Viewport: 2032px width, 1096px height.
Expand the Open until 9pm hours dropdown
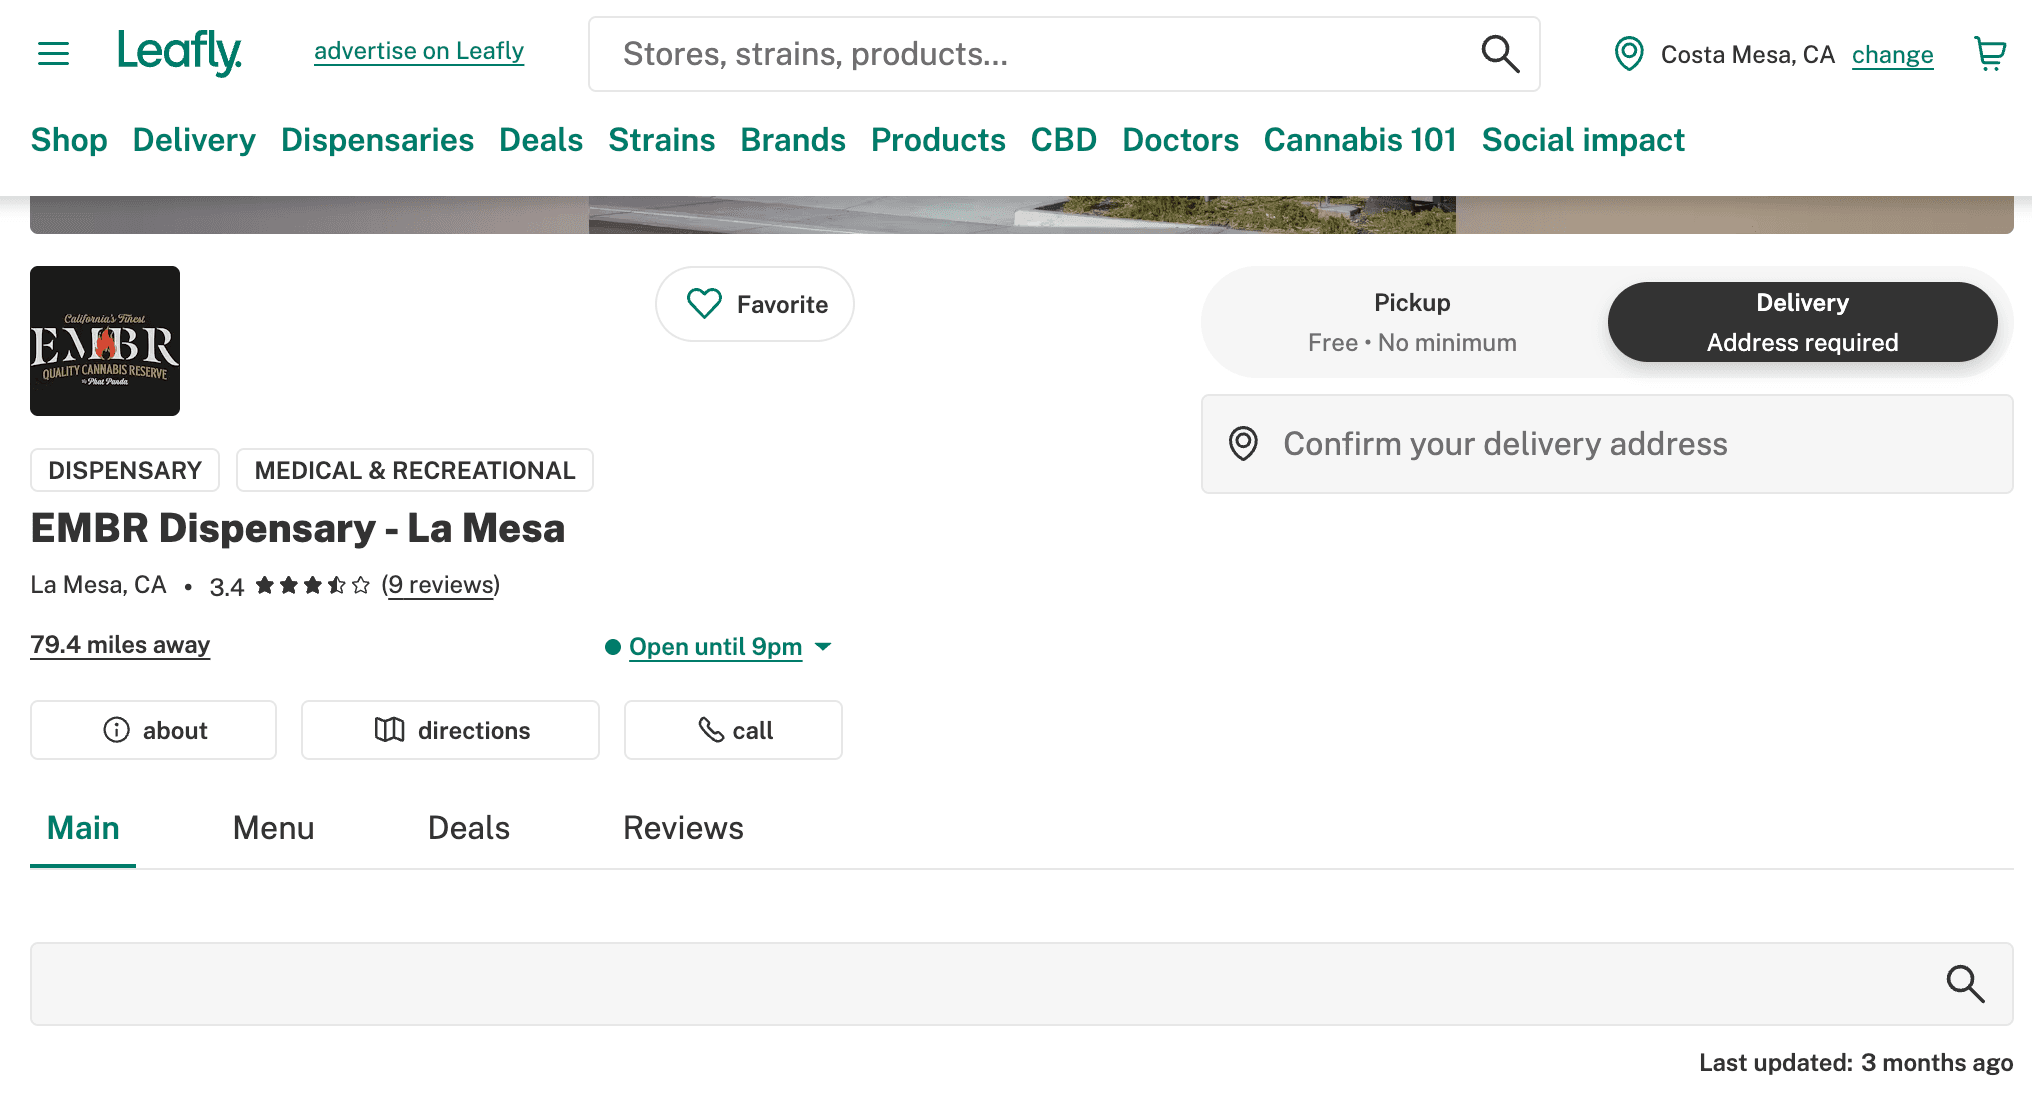click(x=715, y=647)
